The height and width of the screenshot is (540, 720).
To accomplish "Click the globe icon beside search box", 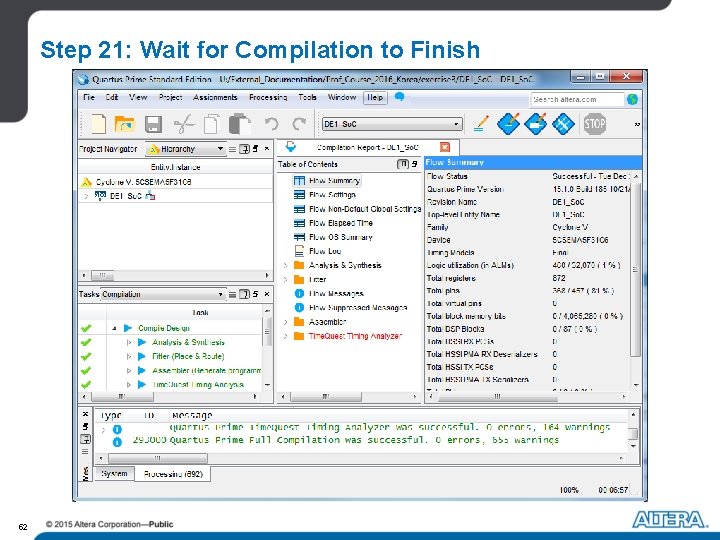I will point(632,99).
